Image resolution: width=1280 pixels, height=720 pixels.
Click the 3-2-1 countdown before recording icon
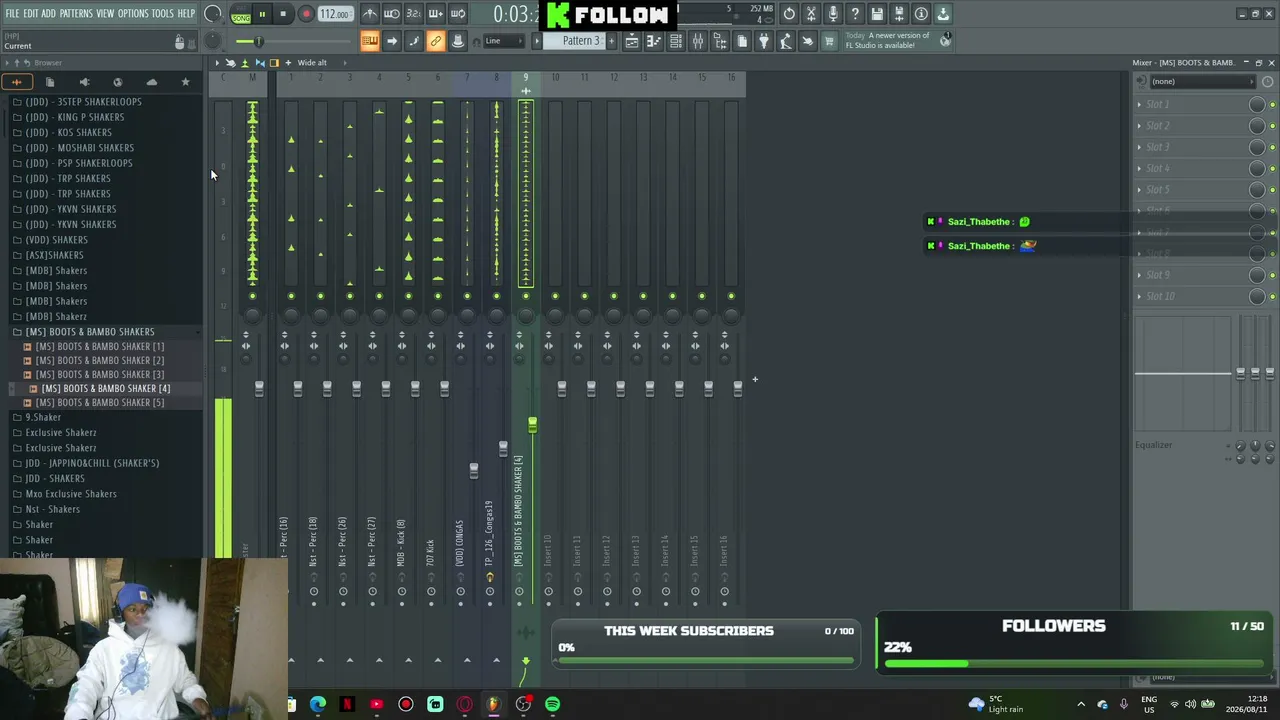point(414,14)
